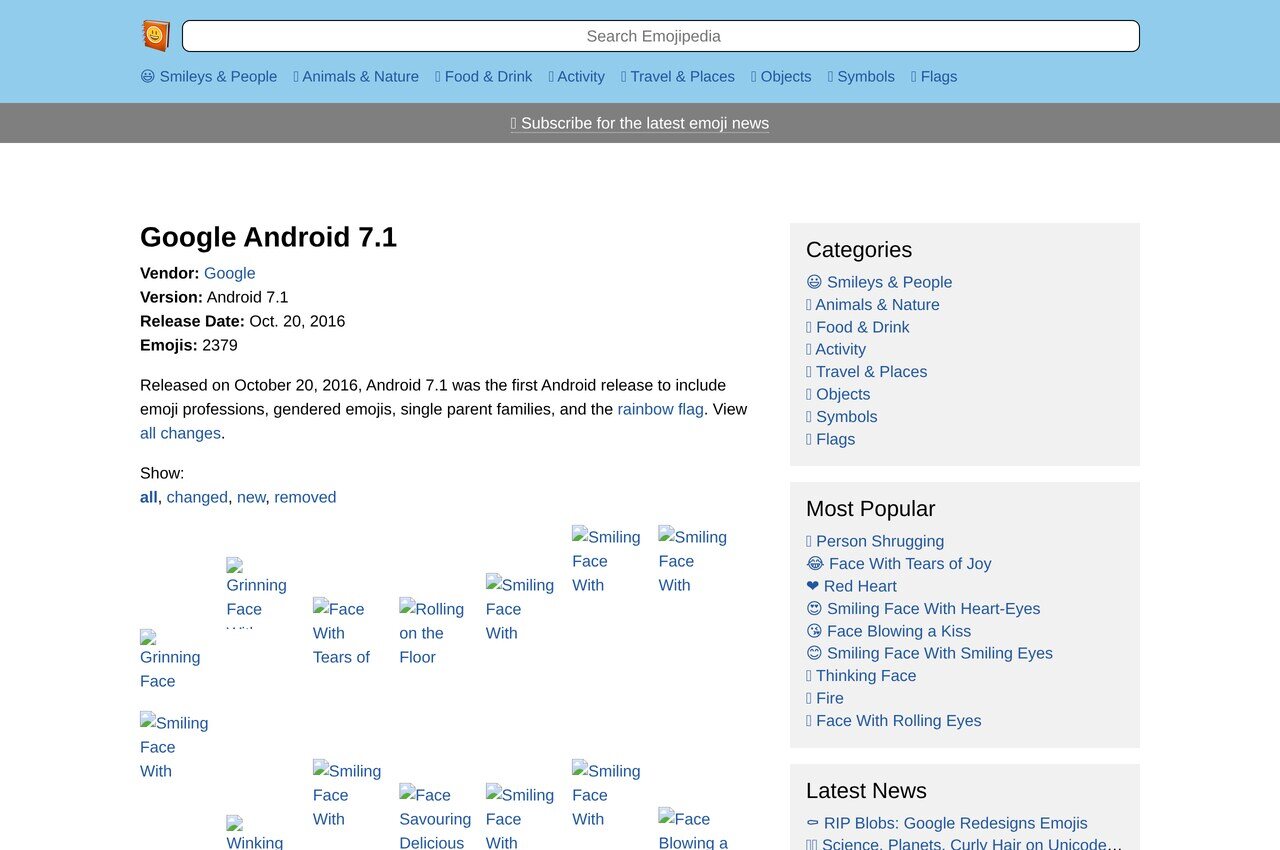Open Science, Planets, Curly Hair news link

[964, 844]
